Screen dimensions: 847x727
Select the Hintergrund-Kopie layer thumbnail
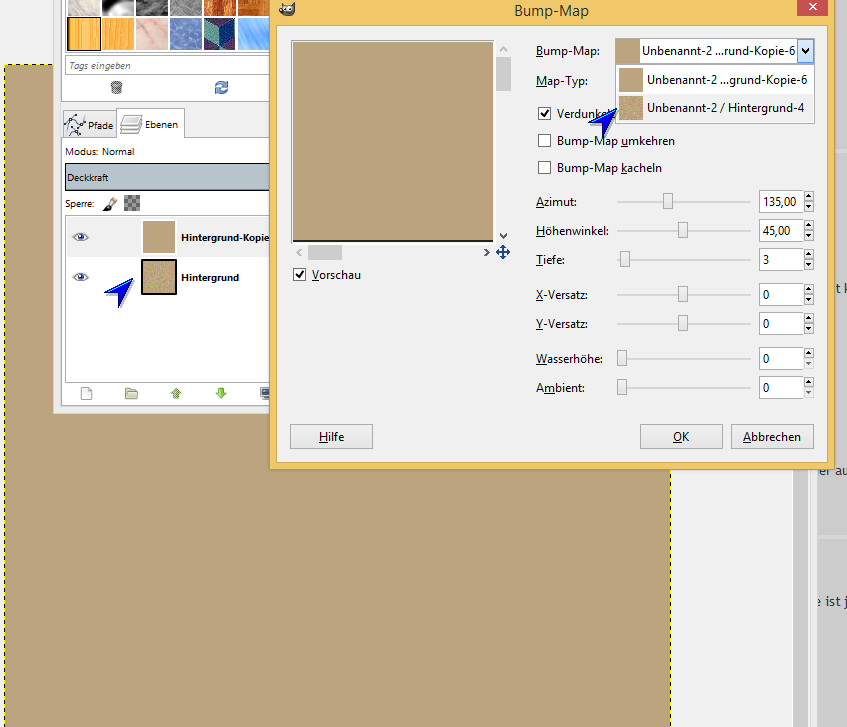click(159, 237)
